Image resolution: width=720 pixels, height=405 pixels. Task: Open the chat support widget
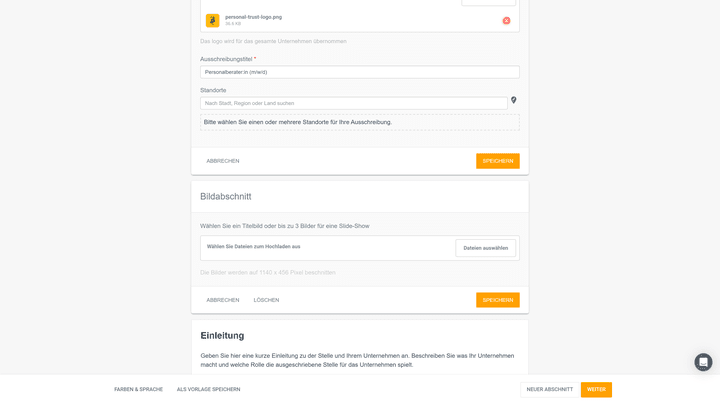703,362
